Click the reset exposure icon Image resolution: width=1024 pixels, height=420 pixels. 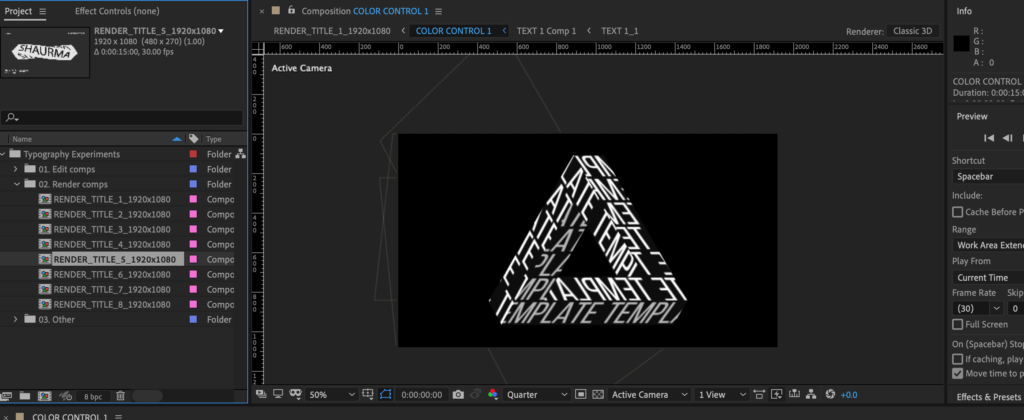tap(830, 395)
